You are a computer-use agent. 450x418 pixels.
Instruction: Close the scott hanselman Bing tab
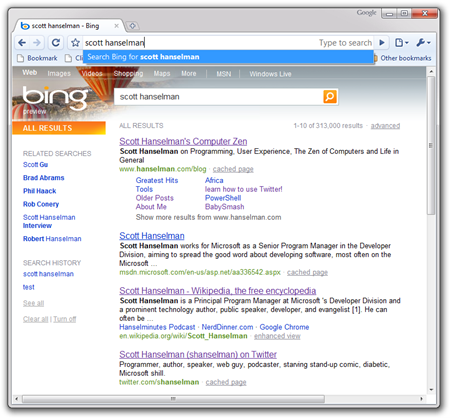click(116, 26)
